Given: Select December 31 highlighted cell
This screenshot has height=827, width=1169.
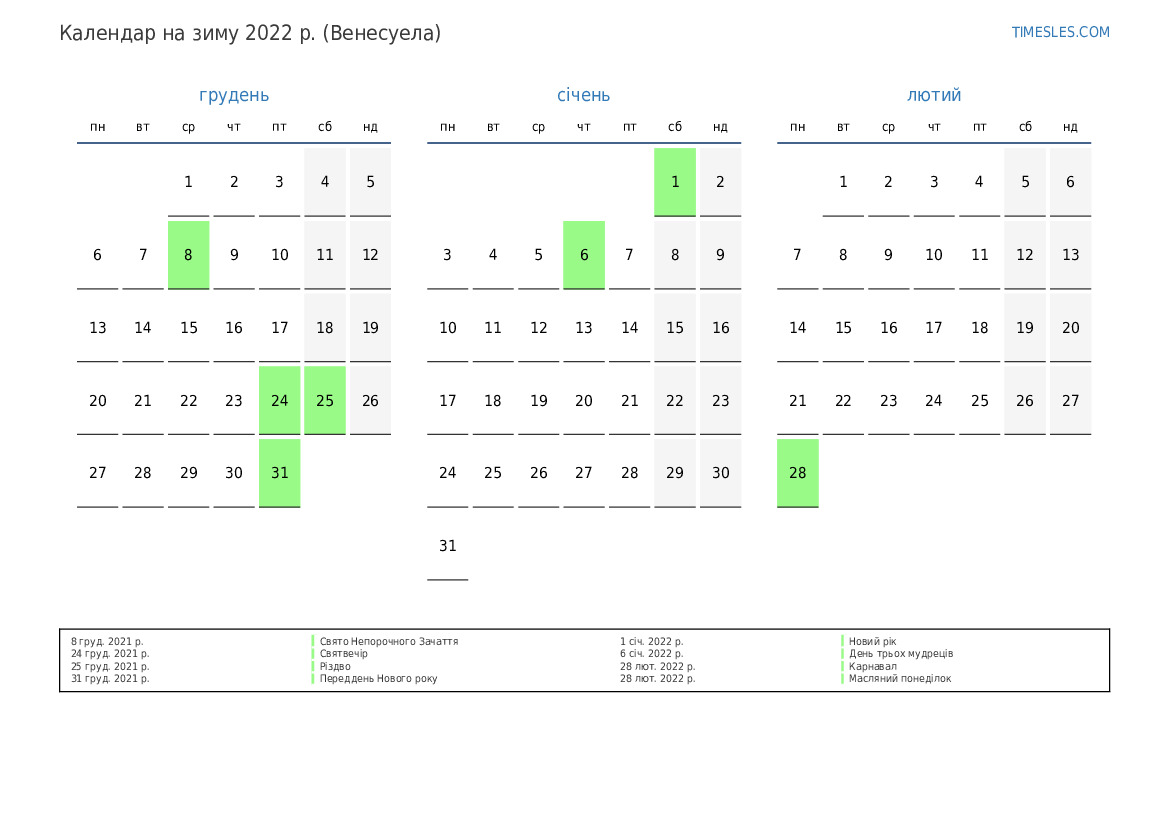Looking at the screenshot, I should coord(280,473).
